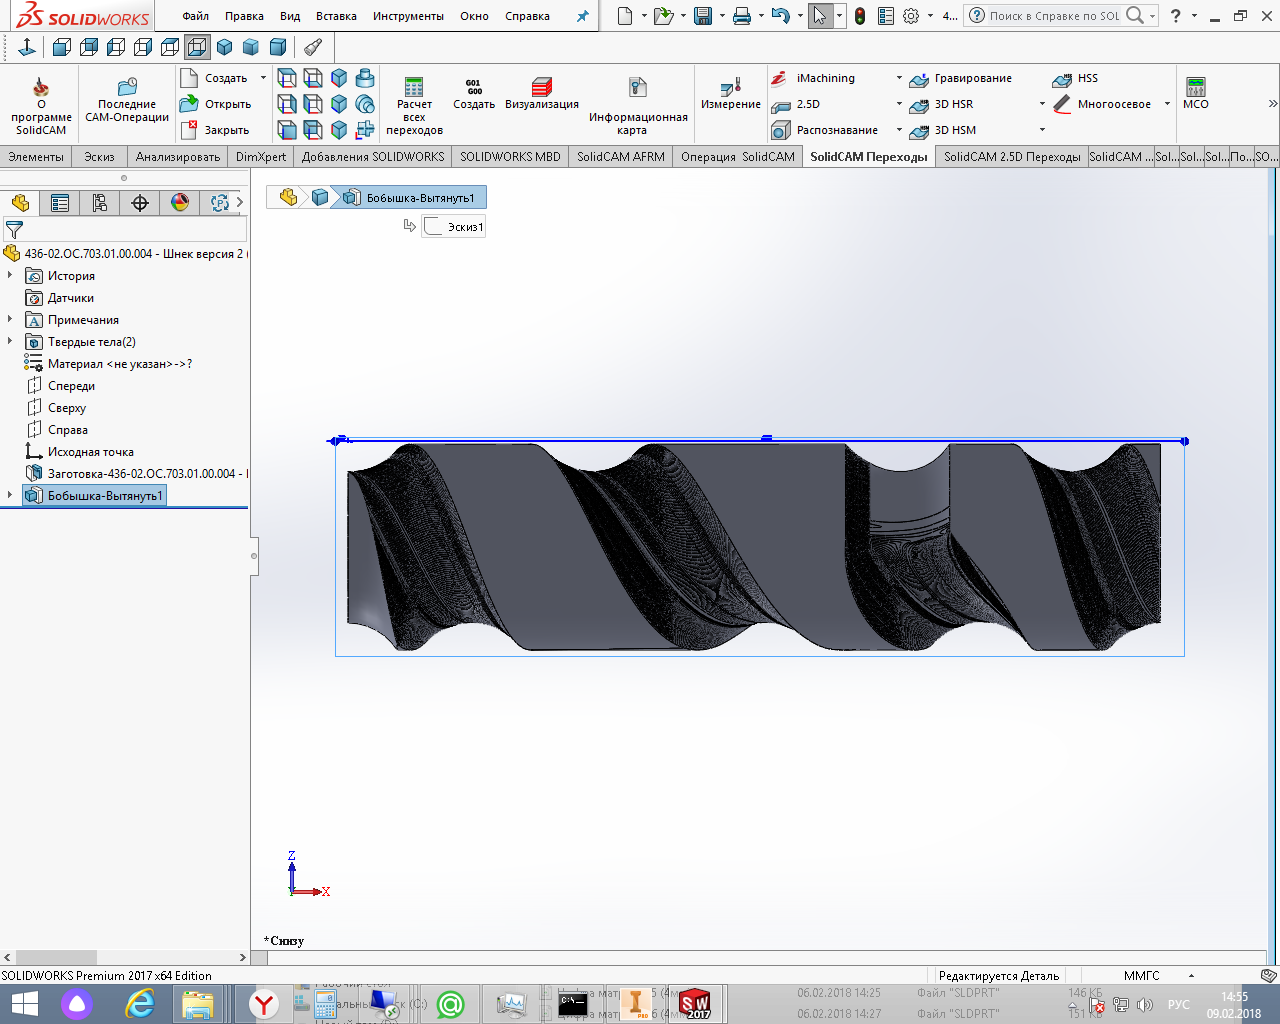1280x1024 pixels.
Task: Open the MCO machine control operation
Action: pyautogui.click(x=1196, y=93)
